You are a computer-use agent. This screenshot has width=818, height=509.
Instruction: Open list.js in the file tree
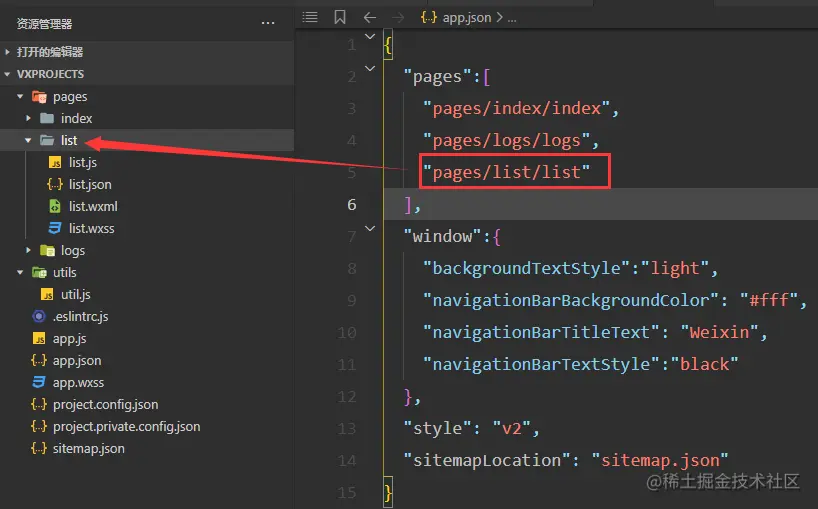pos(83,163)
